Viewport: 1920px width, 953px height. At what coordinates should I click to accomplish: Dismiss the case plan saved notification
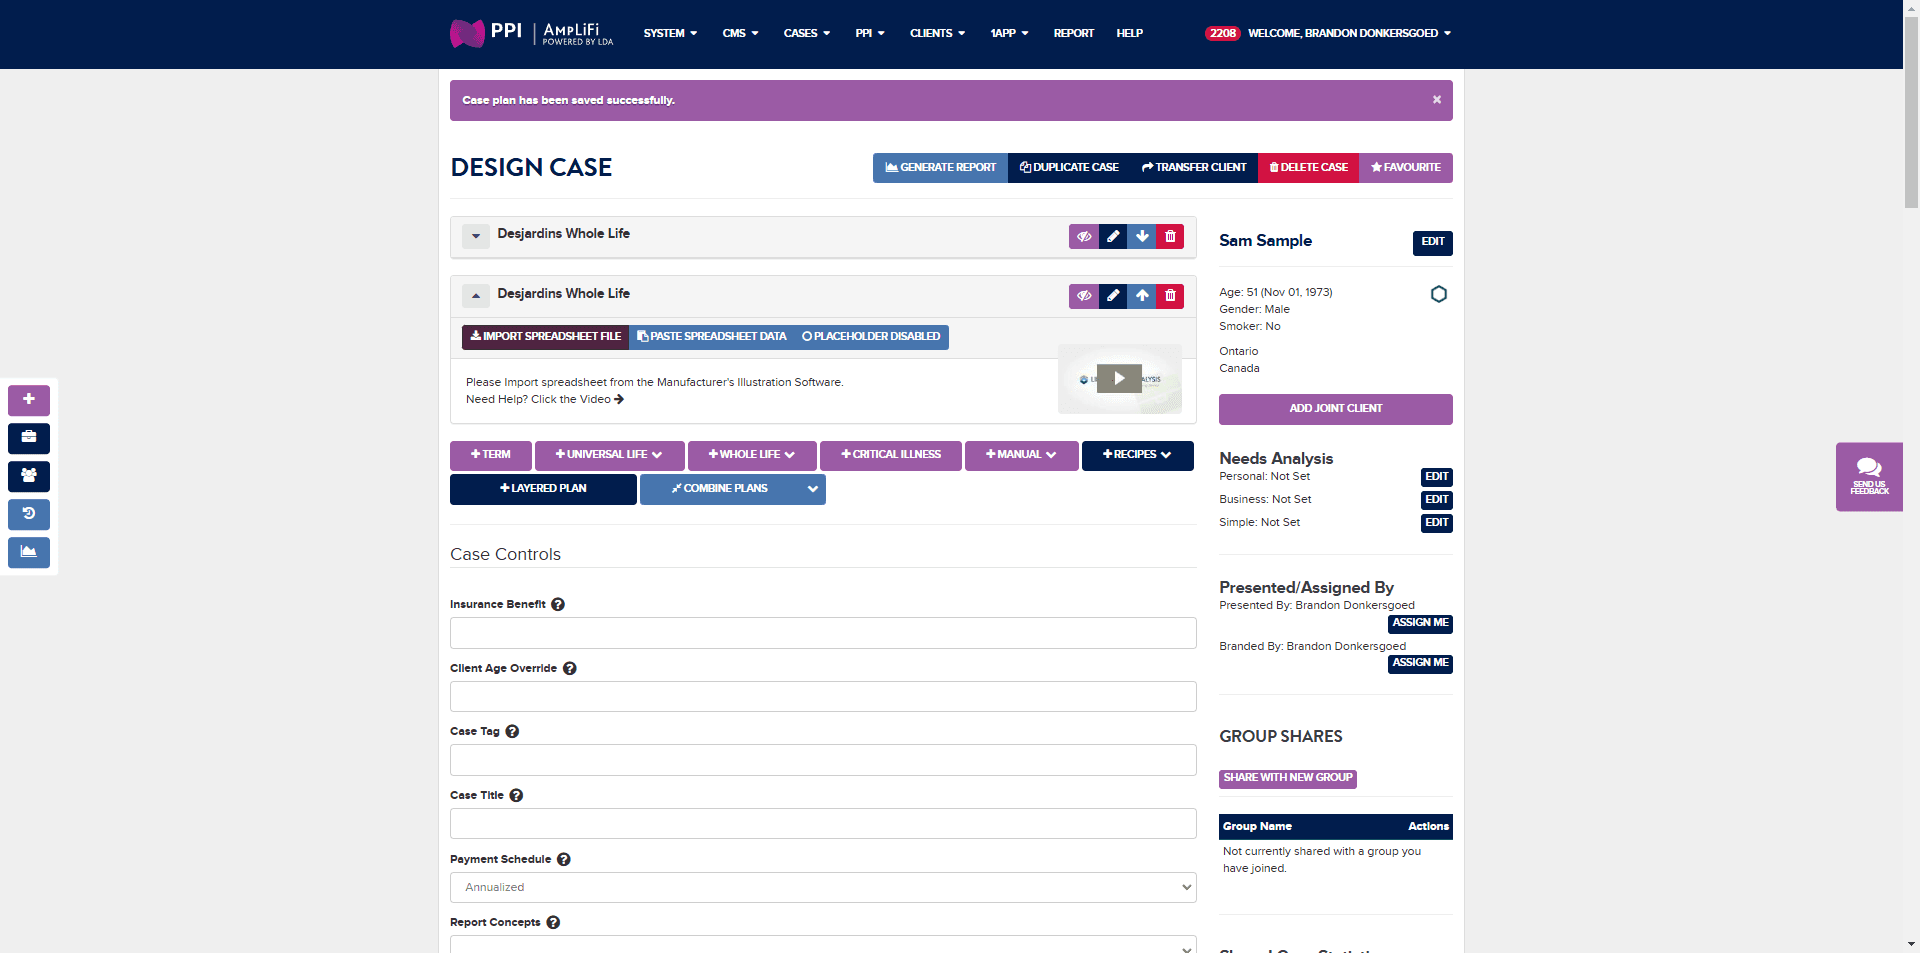[1437, 100]
